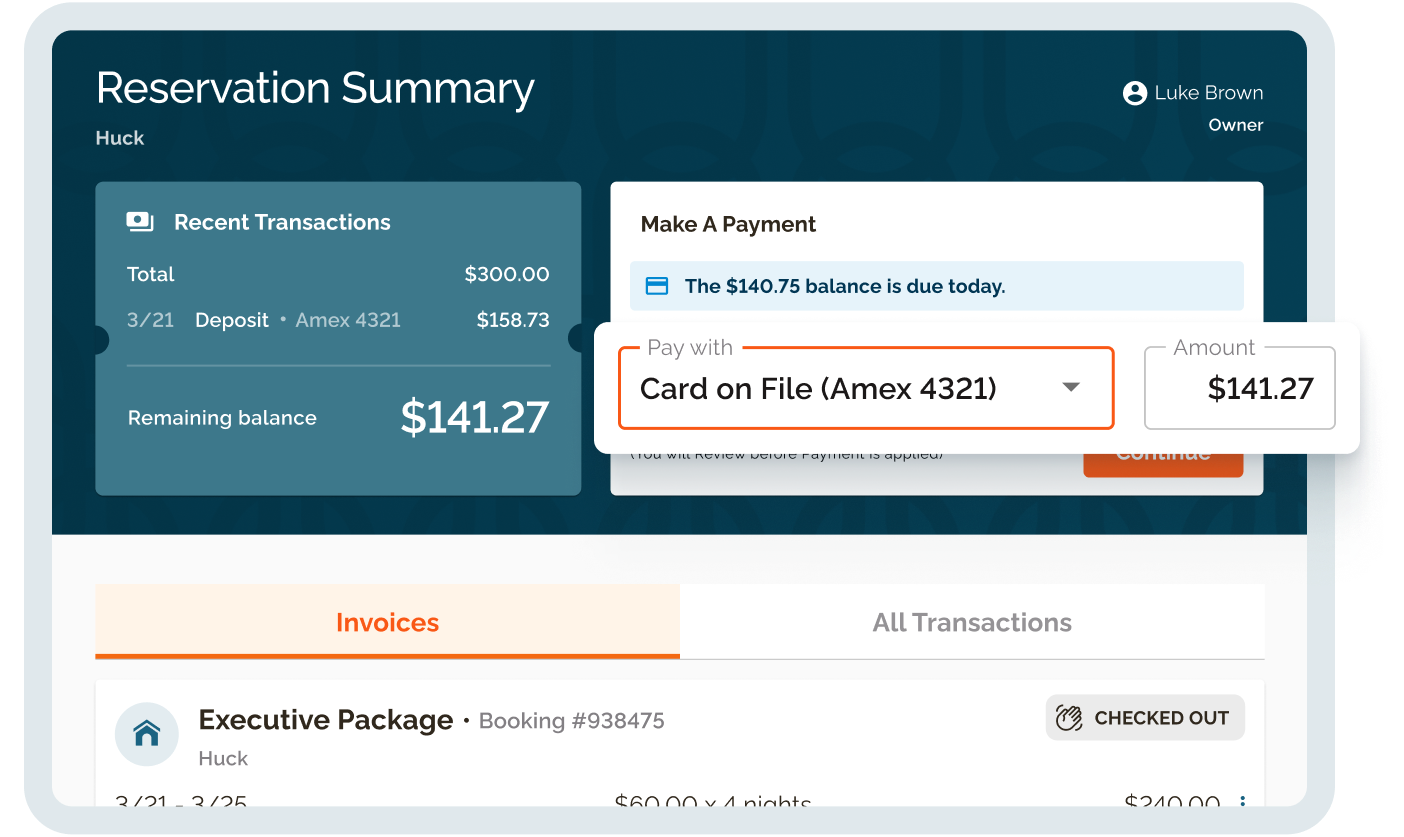Click the Booking #938475 link
The image size is (1404, 837).
[x=571, y=720]
